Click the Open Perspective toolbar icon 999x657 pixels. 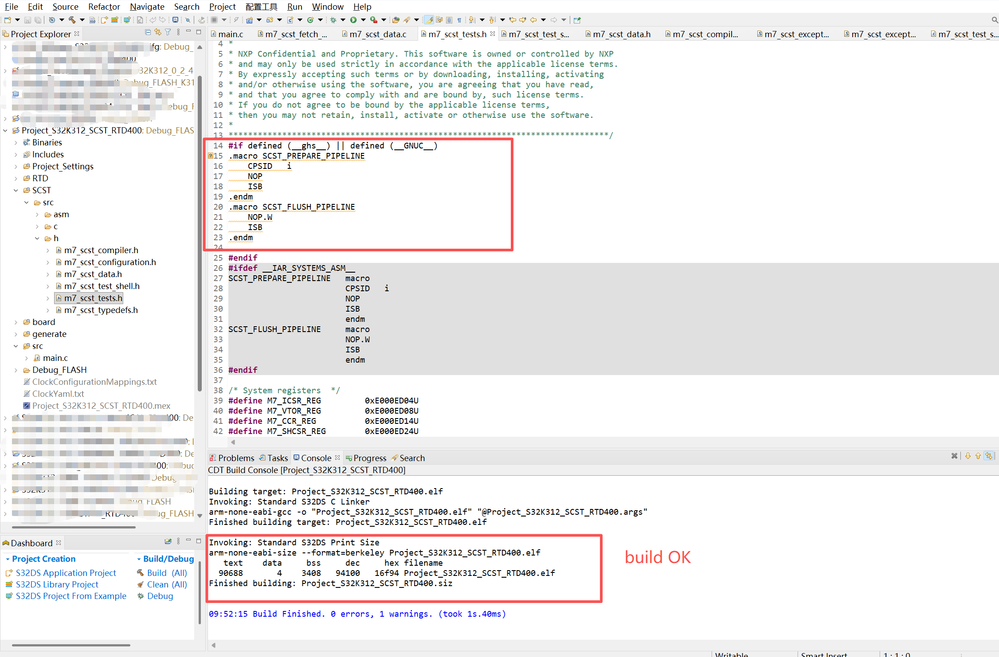577,20
